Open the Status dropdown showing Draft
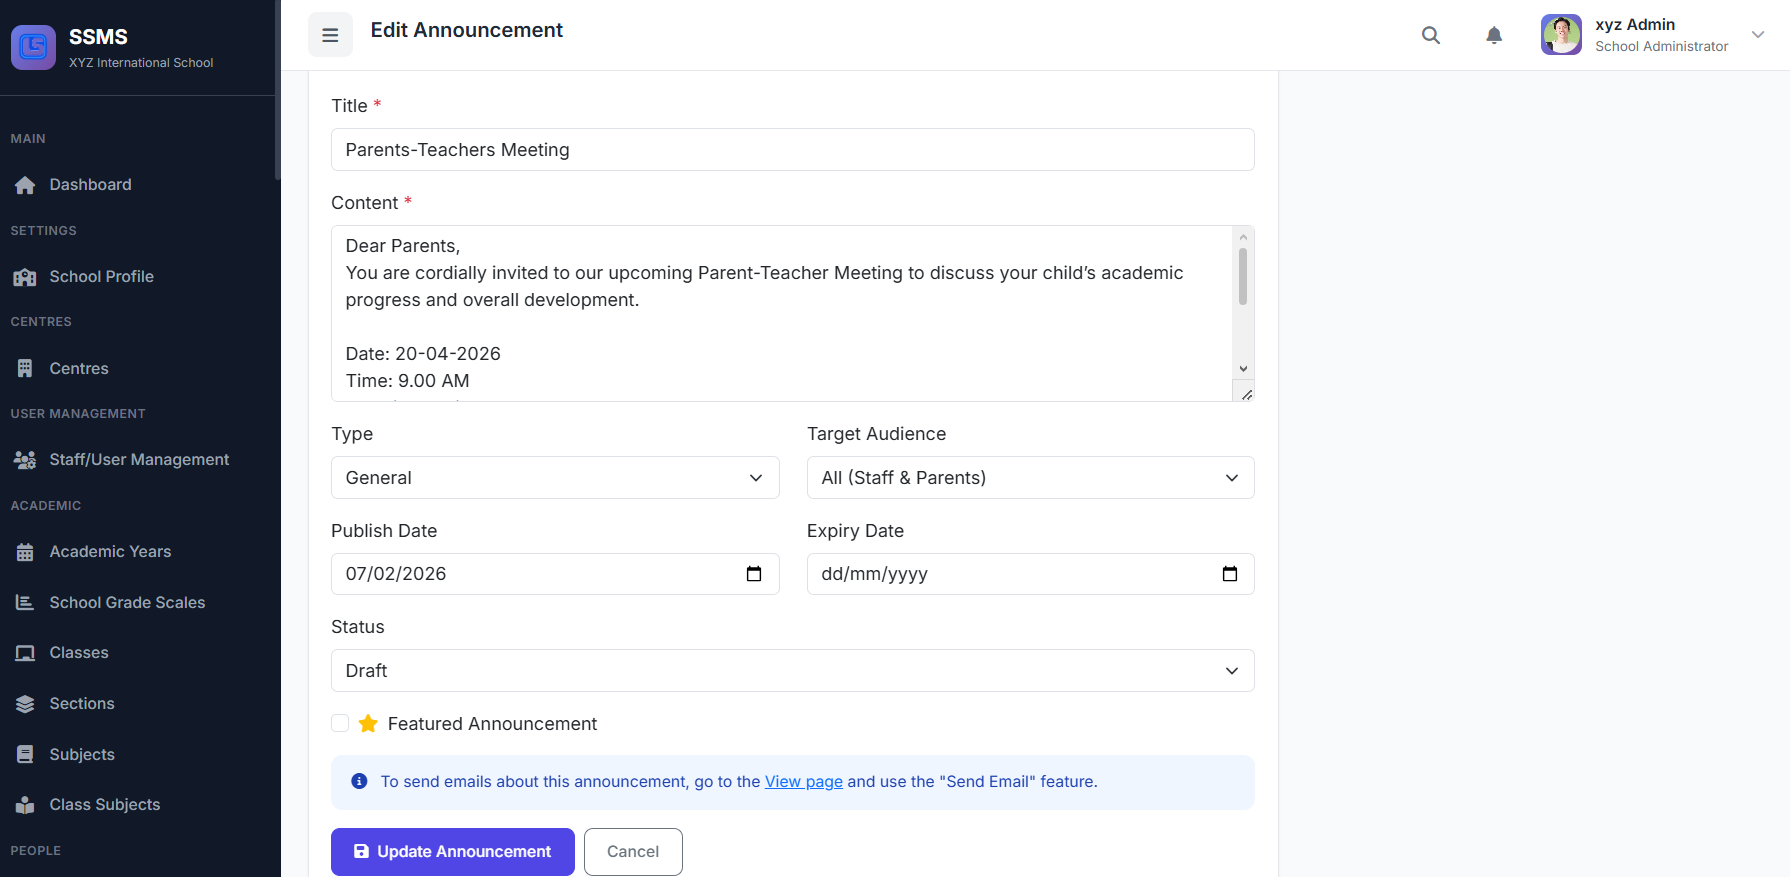 click(x=792, y=671)
